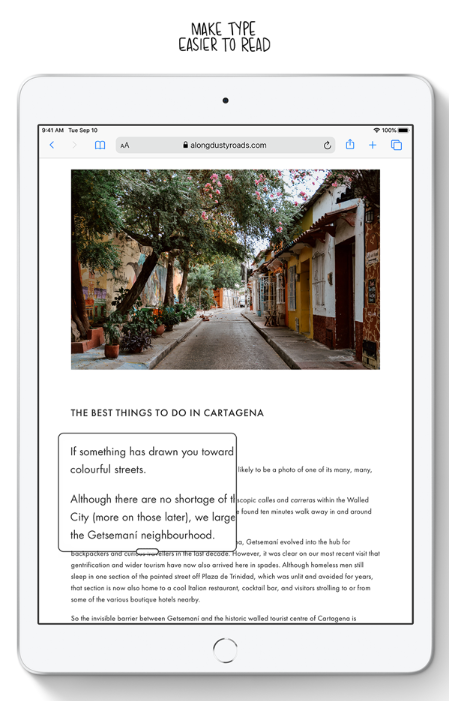Open the Bookmarks book icon
449x701 pixels.
tap(100, 145)
